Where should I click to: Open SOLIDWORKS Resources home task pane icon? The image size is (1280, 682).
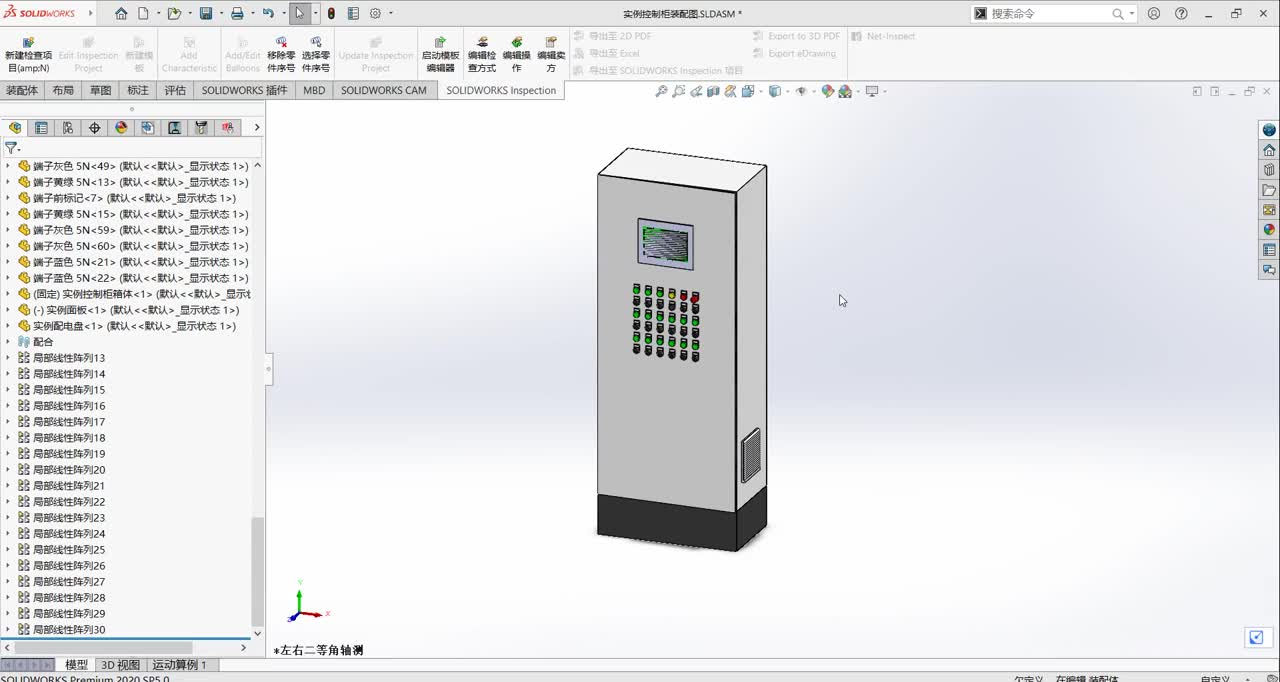click(x=1269, y=150)
